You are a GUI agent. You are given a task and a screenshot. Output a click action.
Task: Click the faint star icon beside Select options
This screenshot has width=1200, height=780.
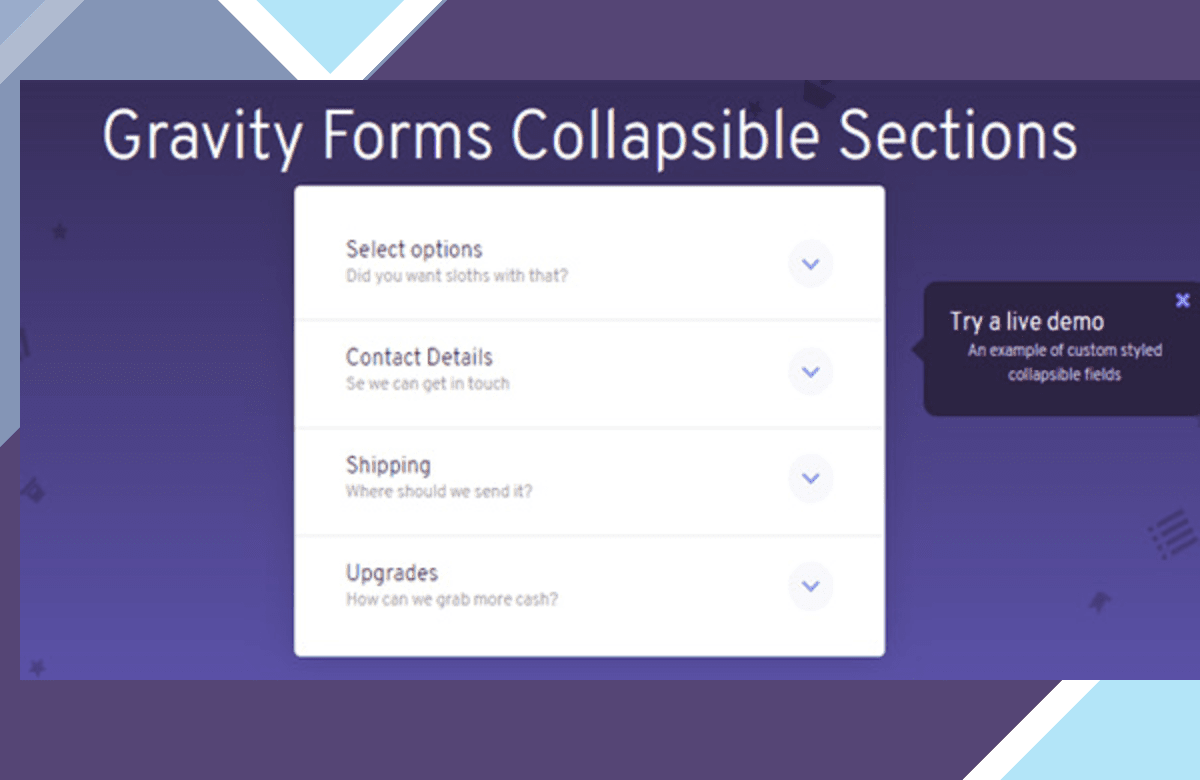tap(60, 232)
